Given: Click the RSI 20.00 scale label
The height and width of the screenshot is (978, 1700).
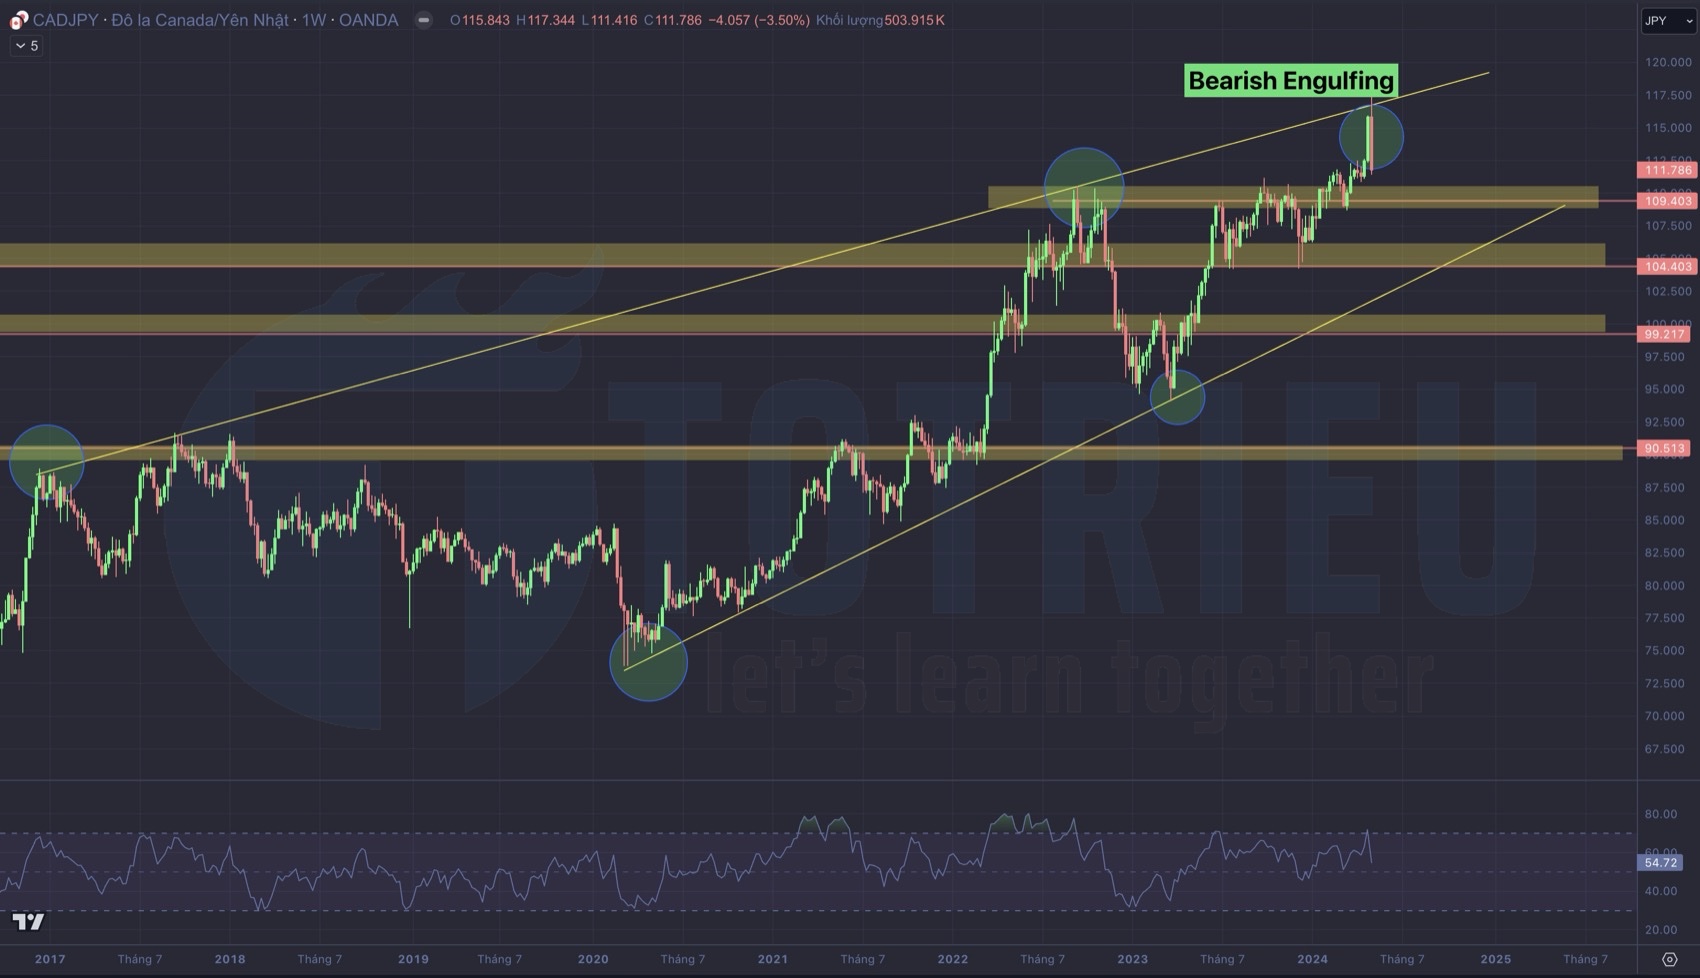Looking at the screenshot, I should point(1661,930).
